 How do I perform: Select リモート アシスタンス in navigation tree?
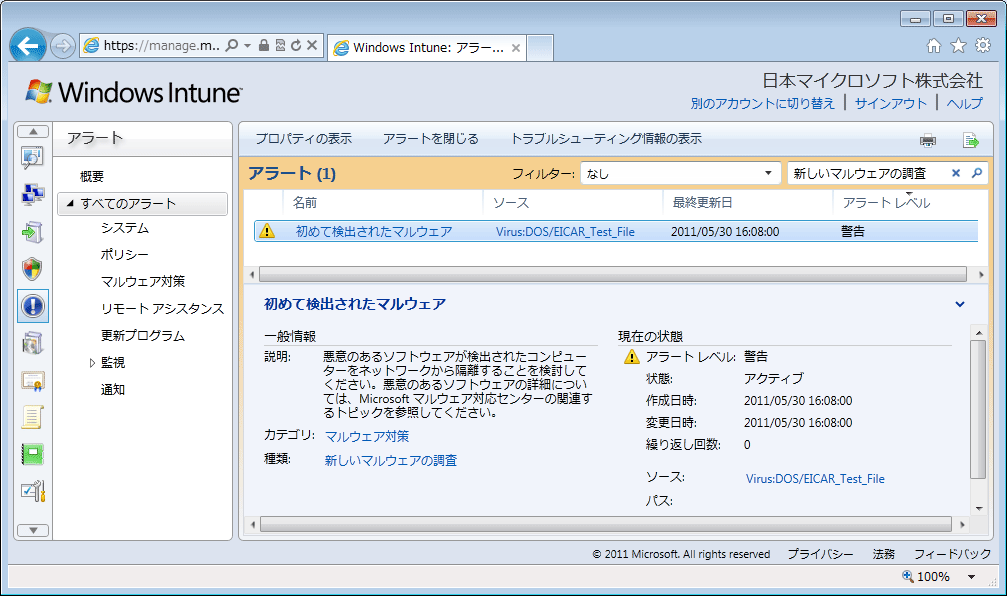[162, 309]
